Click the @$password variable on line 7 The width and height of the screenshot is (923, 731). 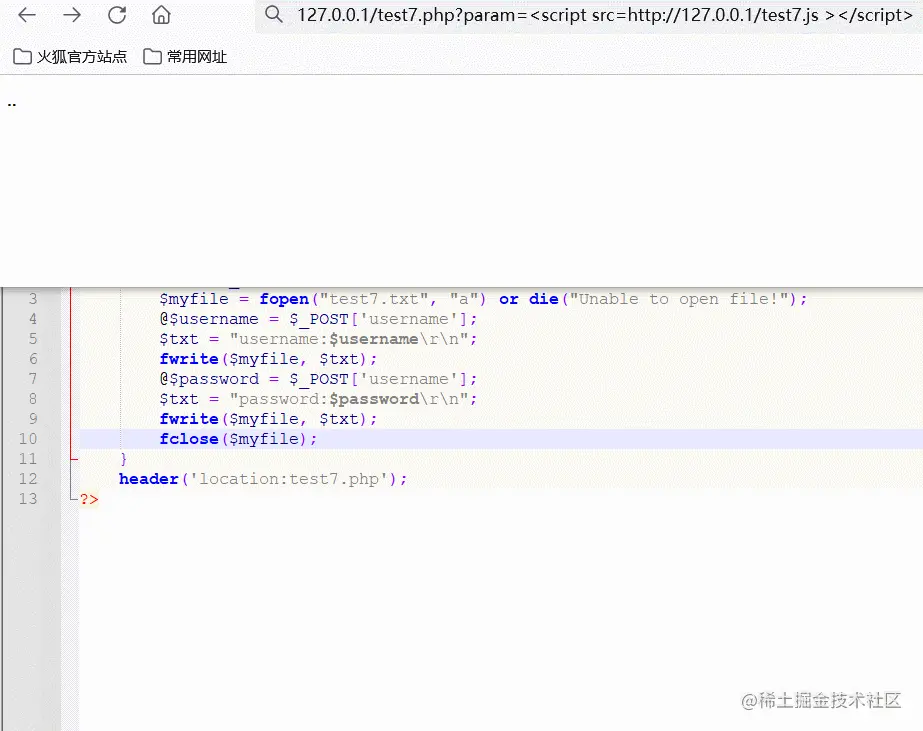pyautogui.click(x=209, y=379)
